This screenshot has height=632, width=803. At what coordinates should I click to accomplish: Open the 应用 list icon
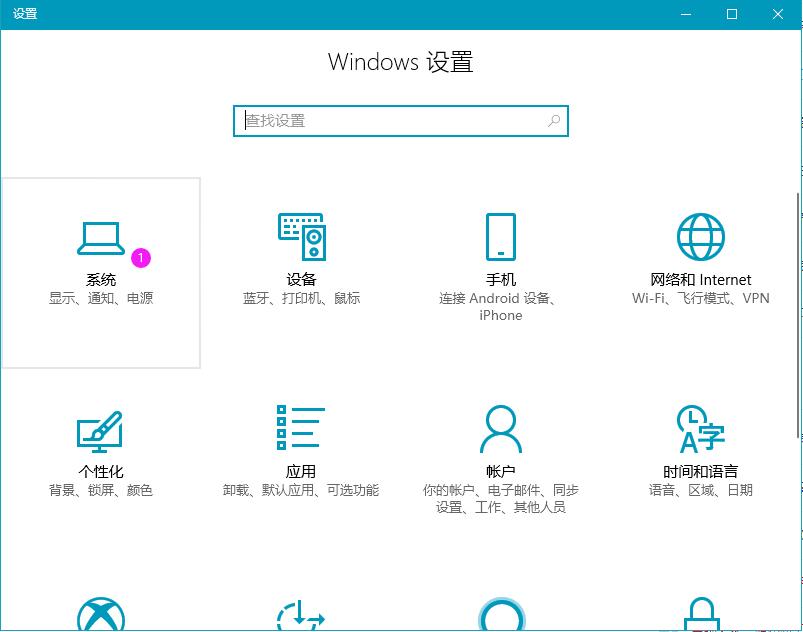(x=301, y=427)
